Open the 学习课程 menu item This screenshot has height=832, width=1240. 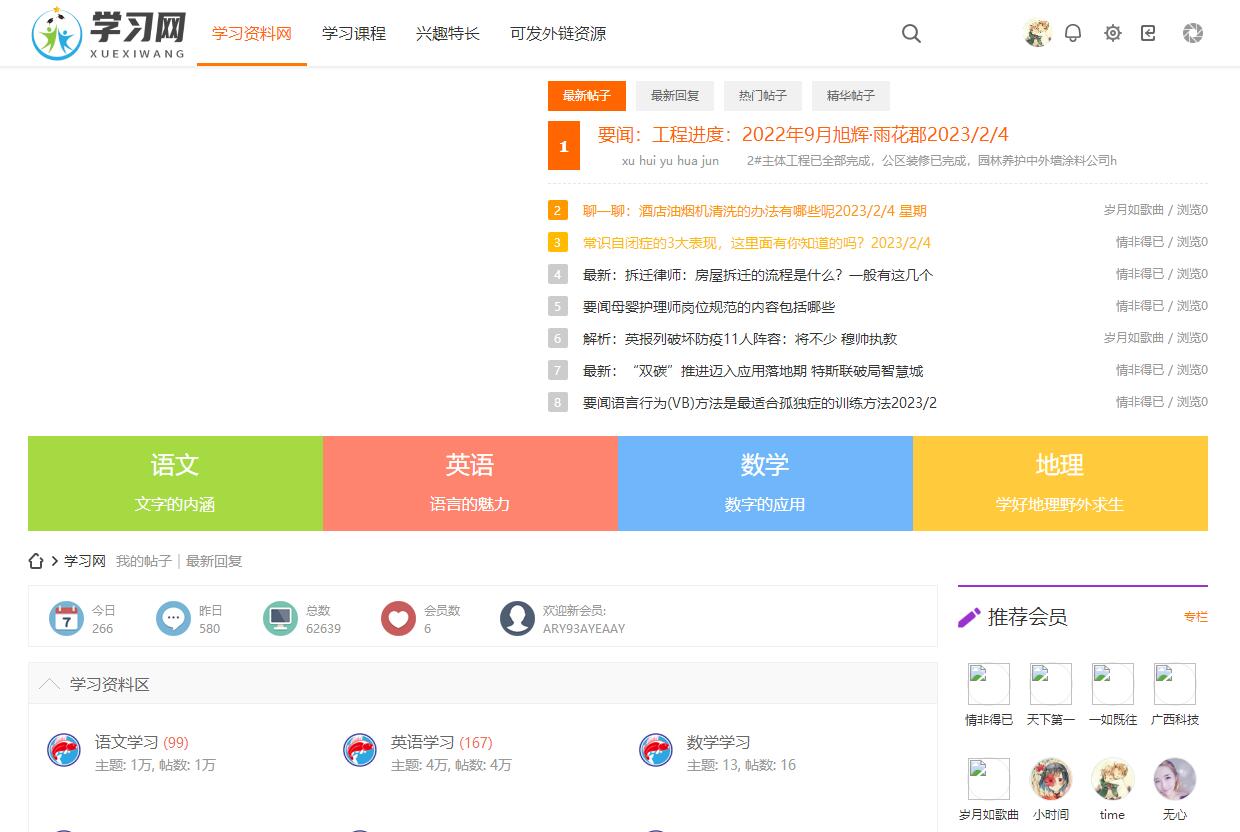(352, 33)
